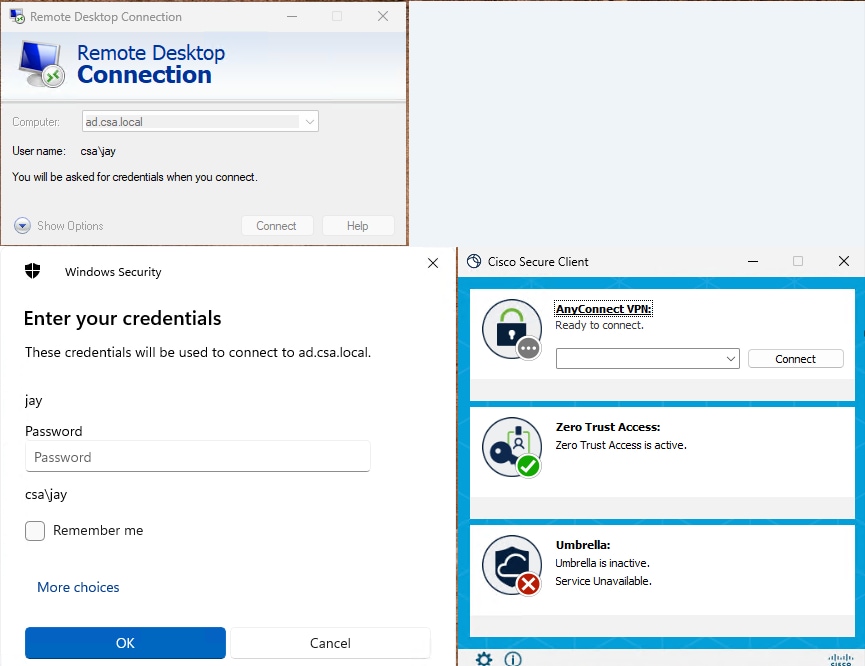This screenshot has width=865, height=666.
Task: Click Connect in the AnyConnect VPN panel
Action: pos(795,359)
